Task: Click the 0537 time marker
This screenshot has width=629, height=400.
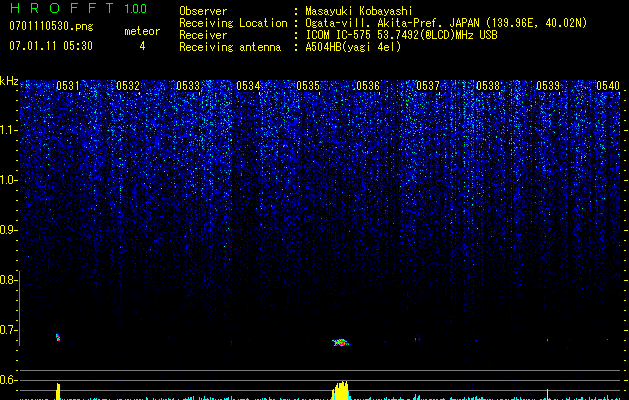Action: (x=428, y=85)
